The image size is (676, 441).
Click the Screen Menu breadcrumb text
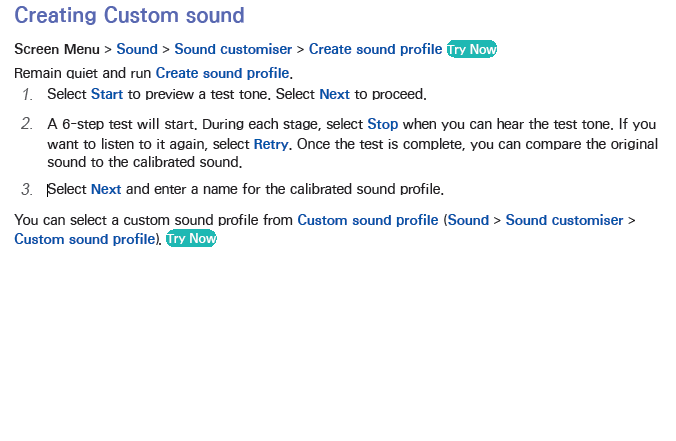pyautogui.click(x=57, y=49)
